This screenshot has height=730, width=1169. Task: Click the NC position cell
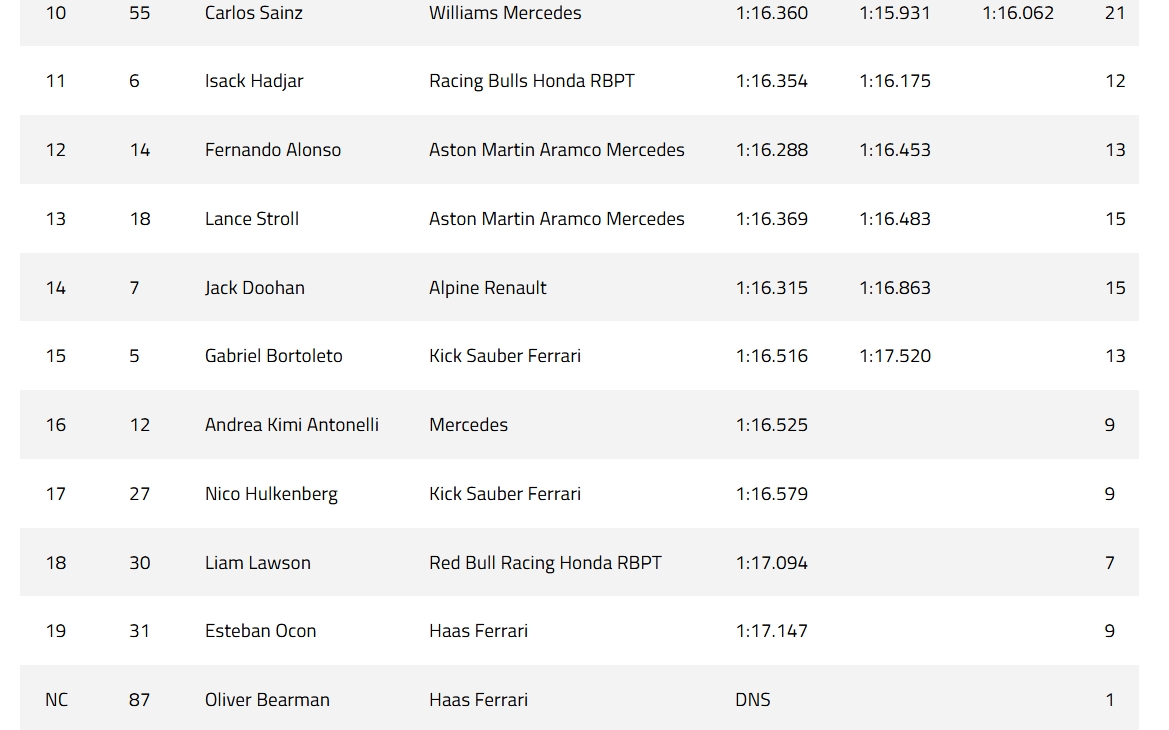coord(57,700)
